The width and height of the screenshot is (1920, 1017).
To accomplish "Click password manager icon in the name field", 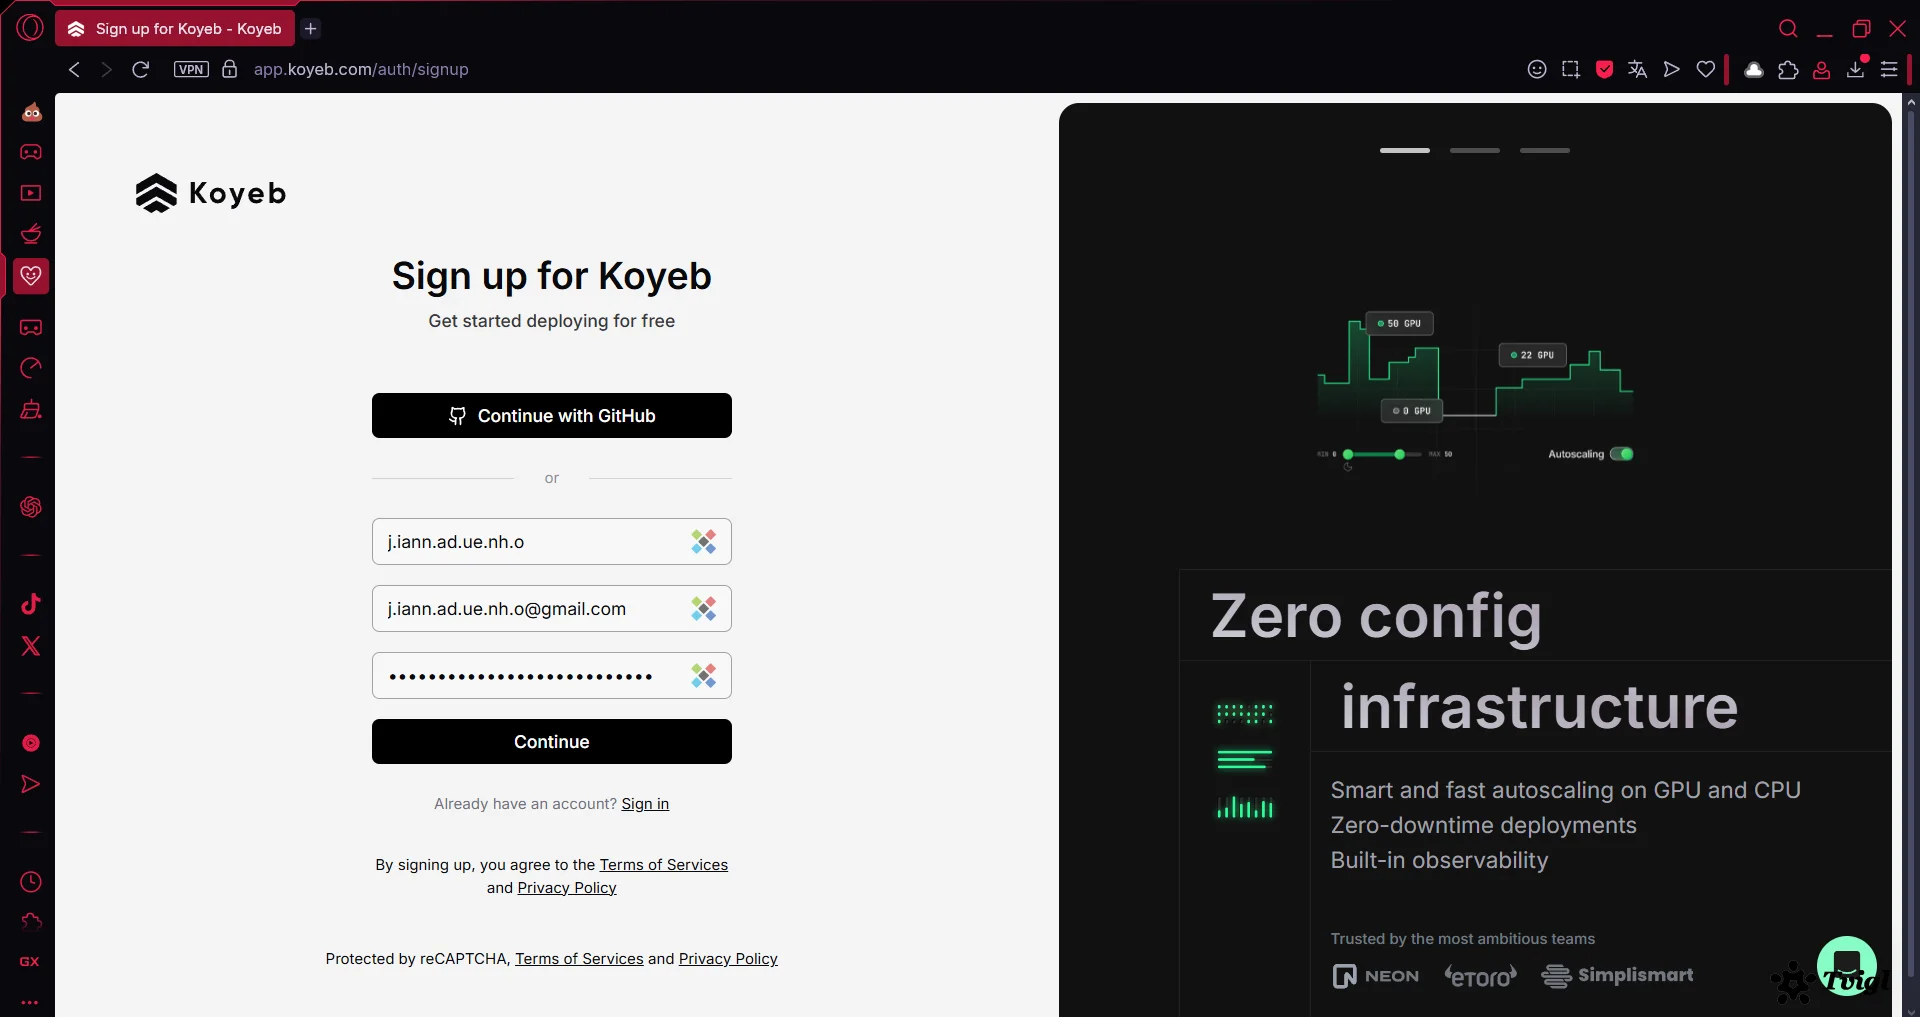I will (x=704, y=542).
